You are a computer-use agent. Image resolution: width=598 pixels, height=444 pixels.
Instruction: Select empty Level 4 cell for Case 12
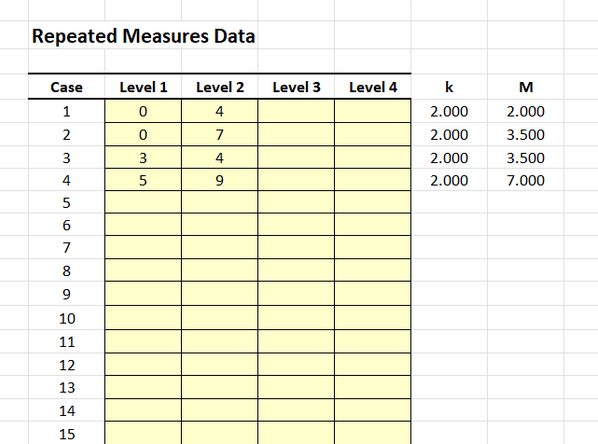point(373,364)
